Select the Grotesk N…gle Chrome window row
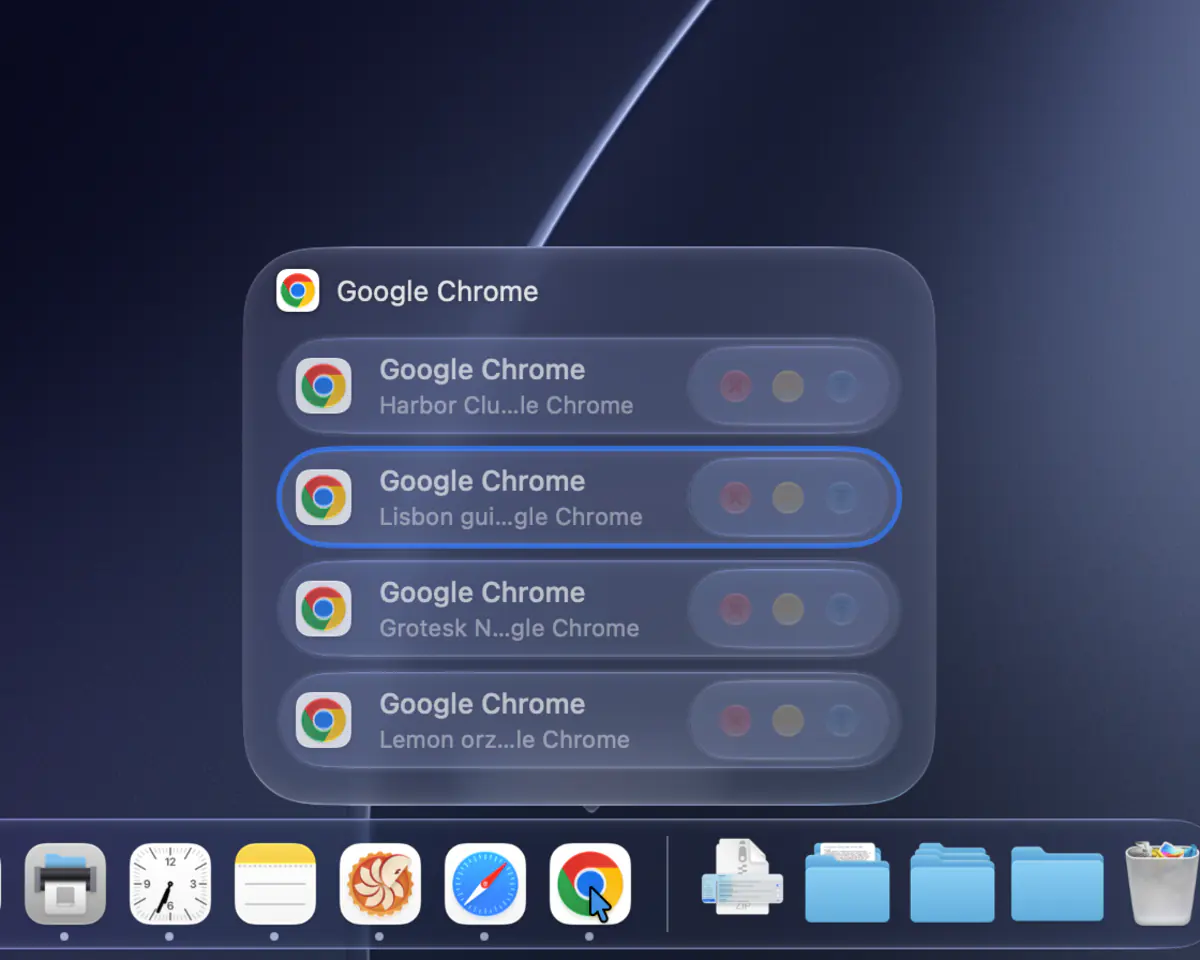The image size is (1200, 960). click(589, 609)
